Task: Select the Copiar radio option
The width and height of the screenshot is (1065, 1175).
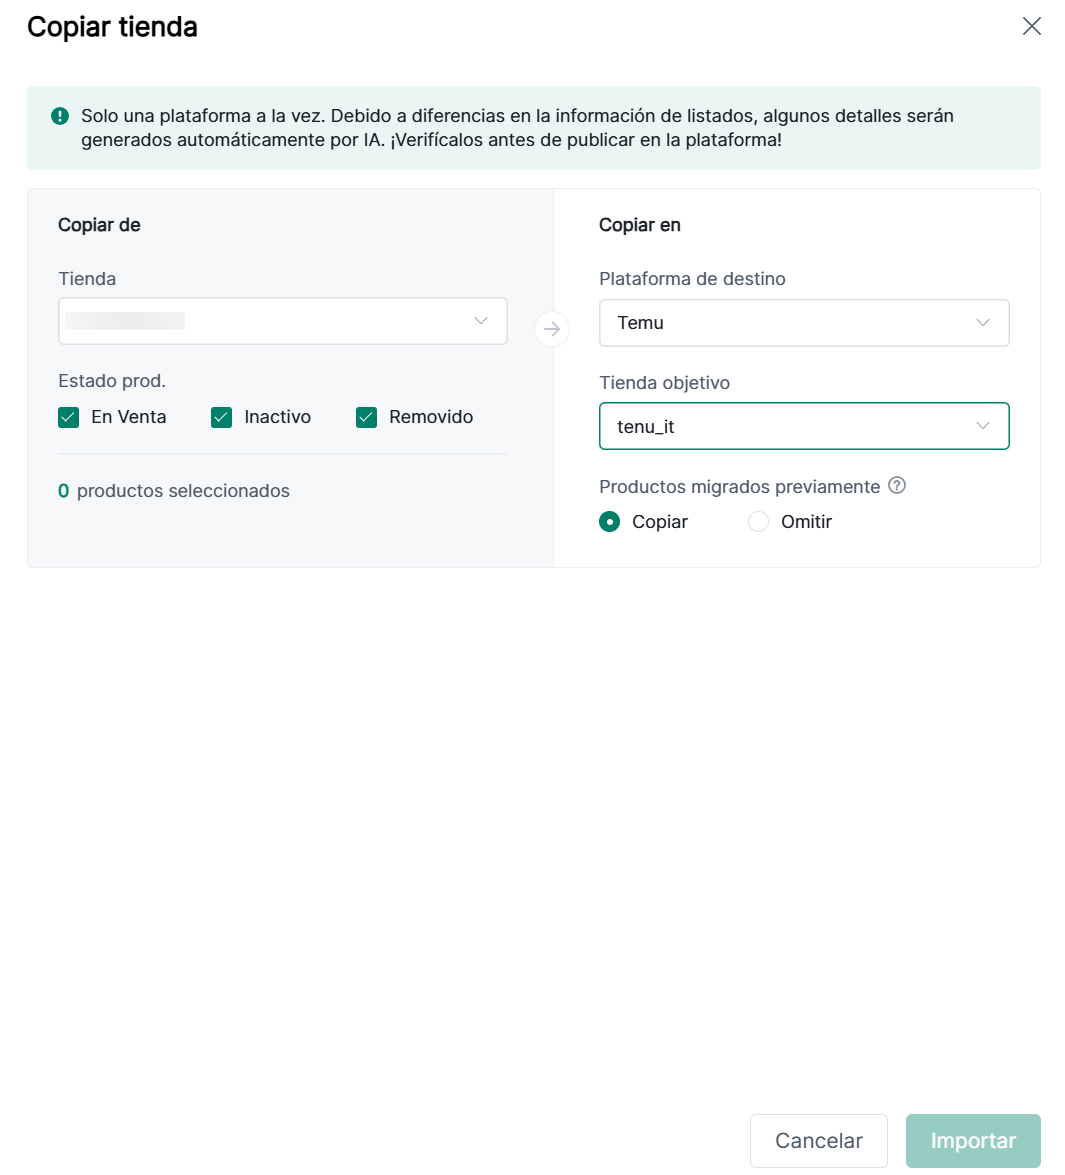Action: [609, 522]
